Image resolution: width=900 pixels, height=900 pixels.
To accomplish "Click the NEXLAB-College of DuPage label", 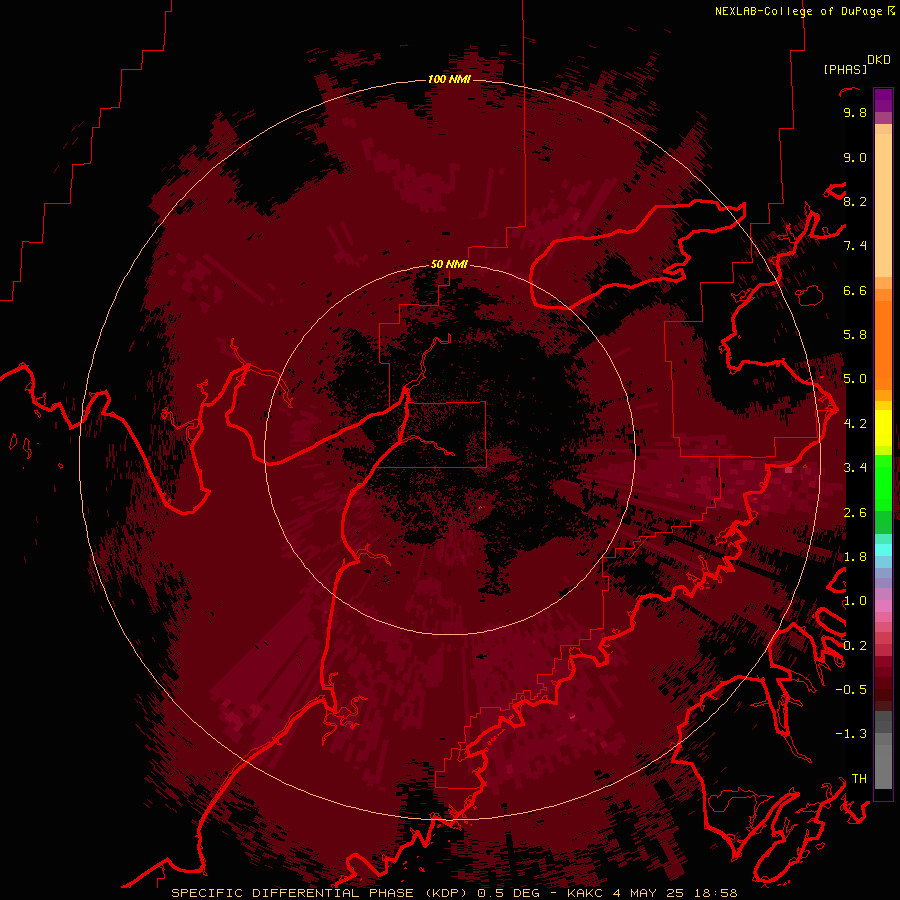I will pyautogui.click(x=800, y=11).
